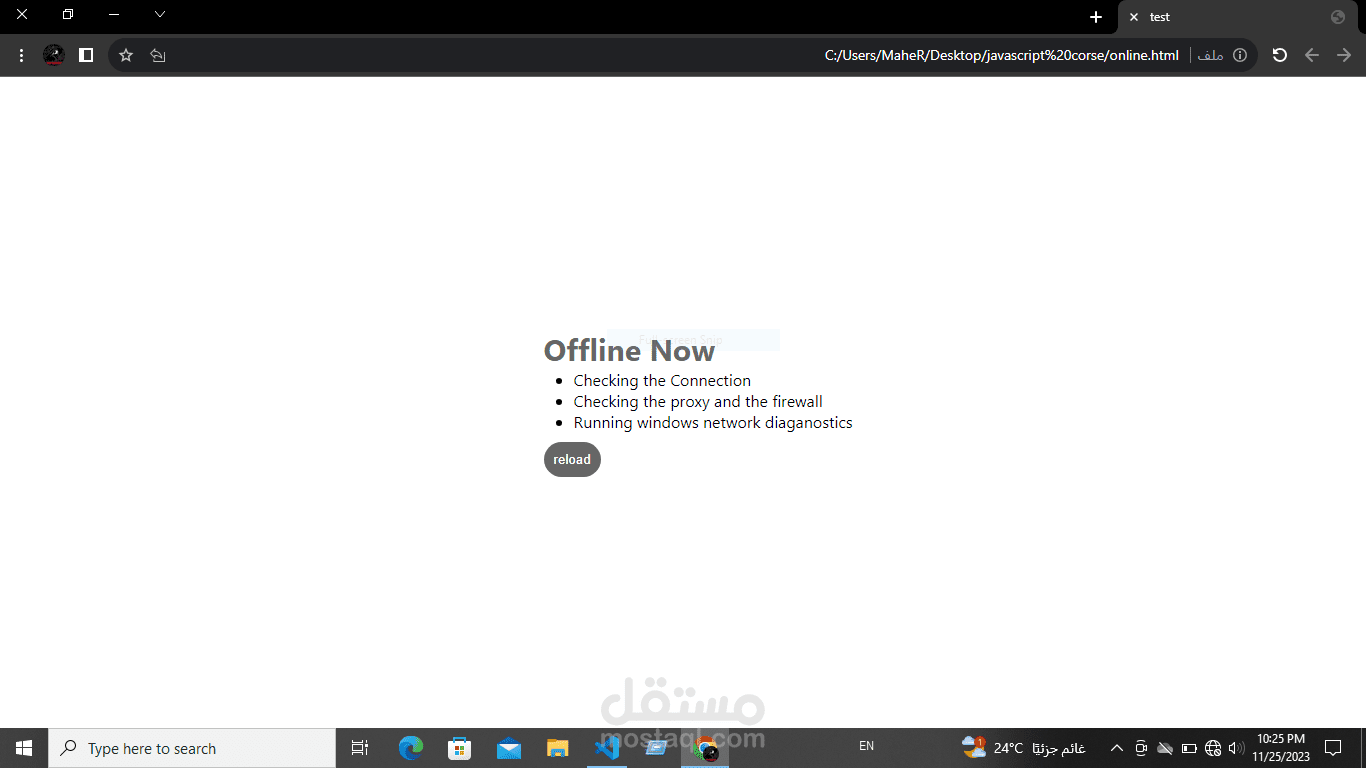Image resolution: width=1366 pixels, height=768 pixels.
Task: Expand hidden icons in the system tray
Action: tap(1116, 747)
